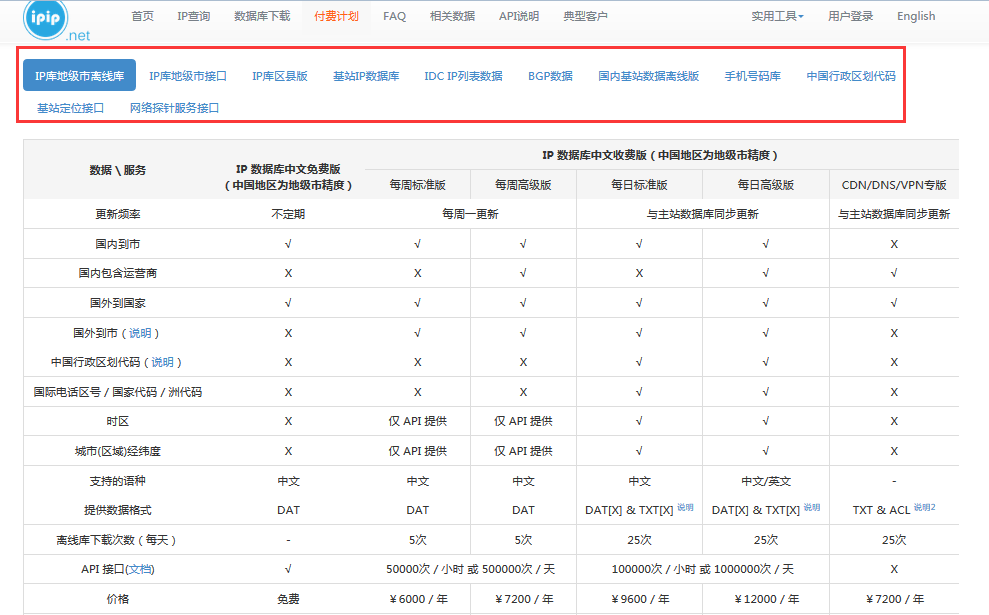This screenshot has width=989, height=615.
Task: Click IP 数据库中文免费版 column header
Action: tap(288, 177)
